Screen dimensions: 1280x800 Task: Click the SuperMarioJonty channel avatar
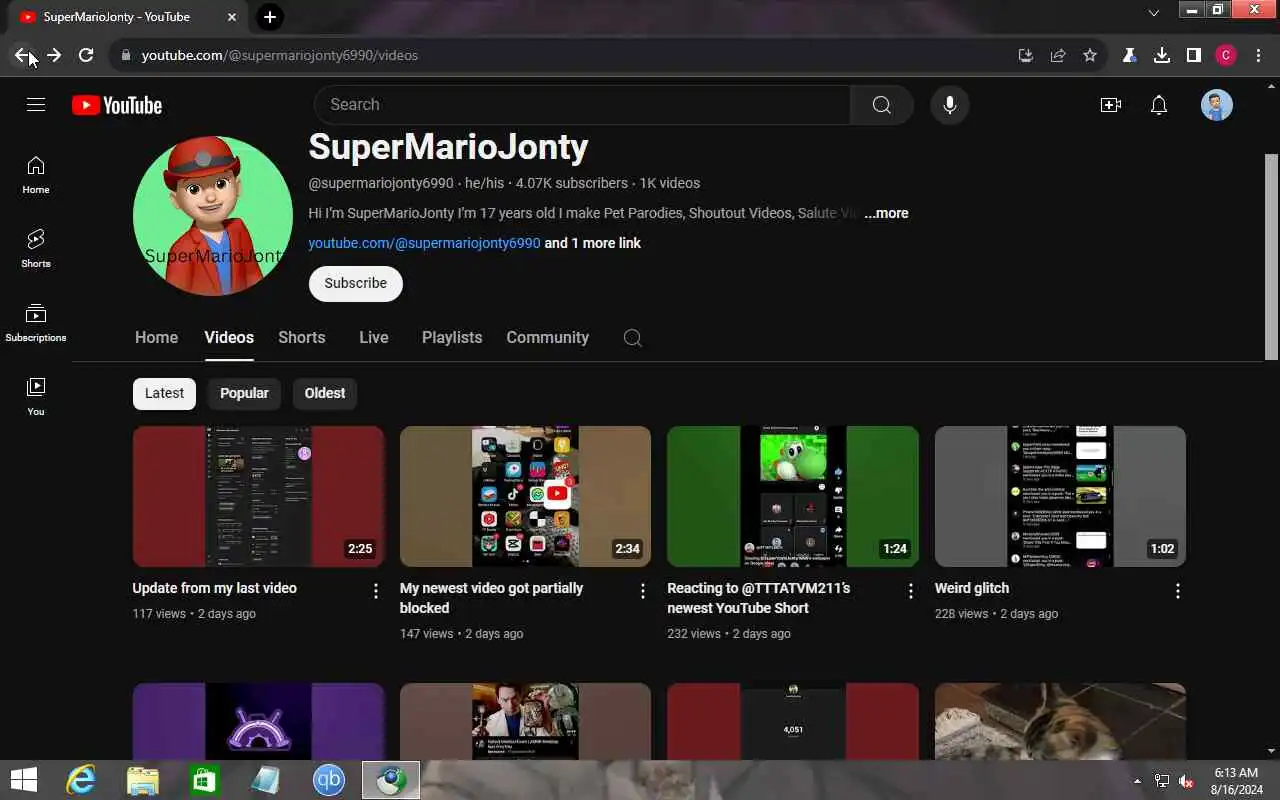[213, 216]
